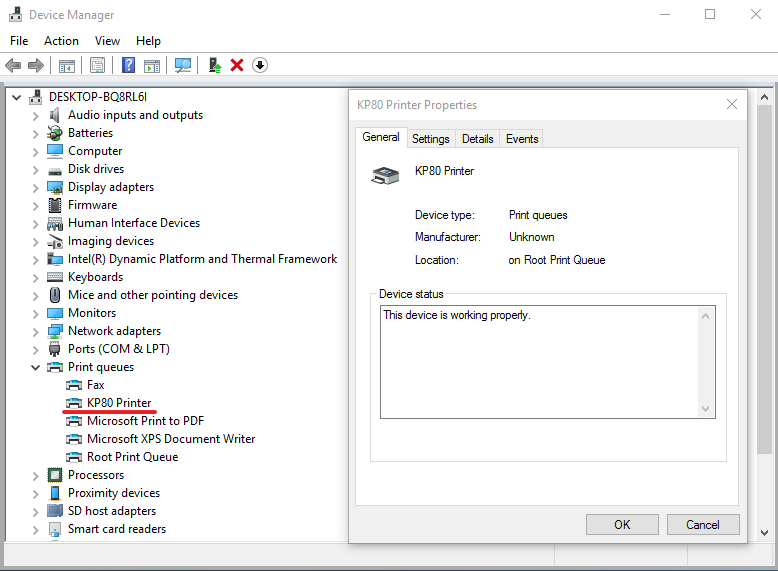
Task: Click the Display adapters category icon
Action: (55, 188)
